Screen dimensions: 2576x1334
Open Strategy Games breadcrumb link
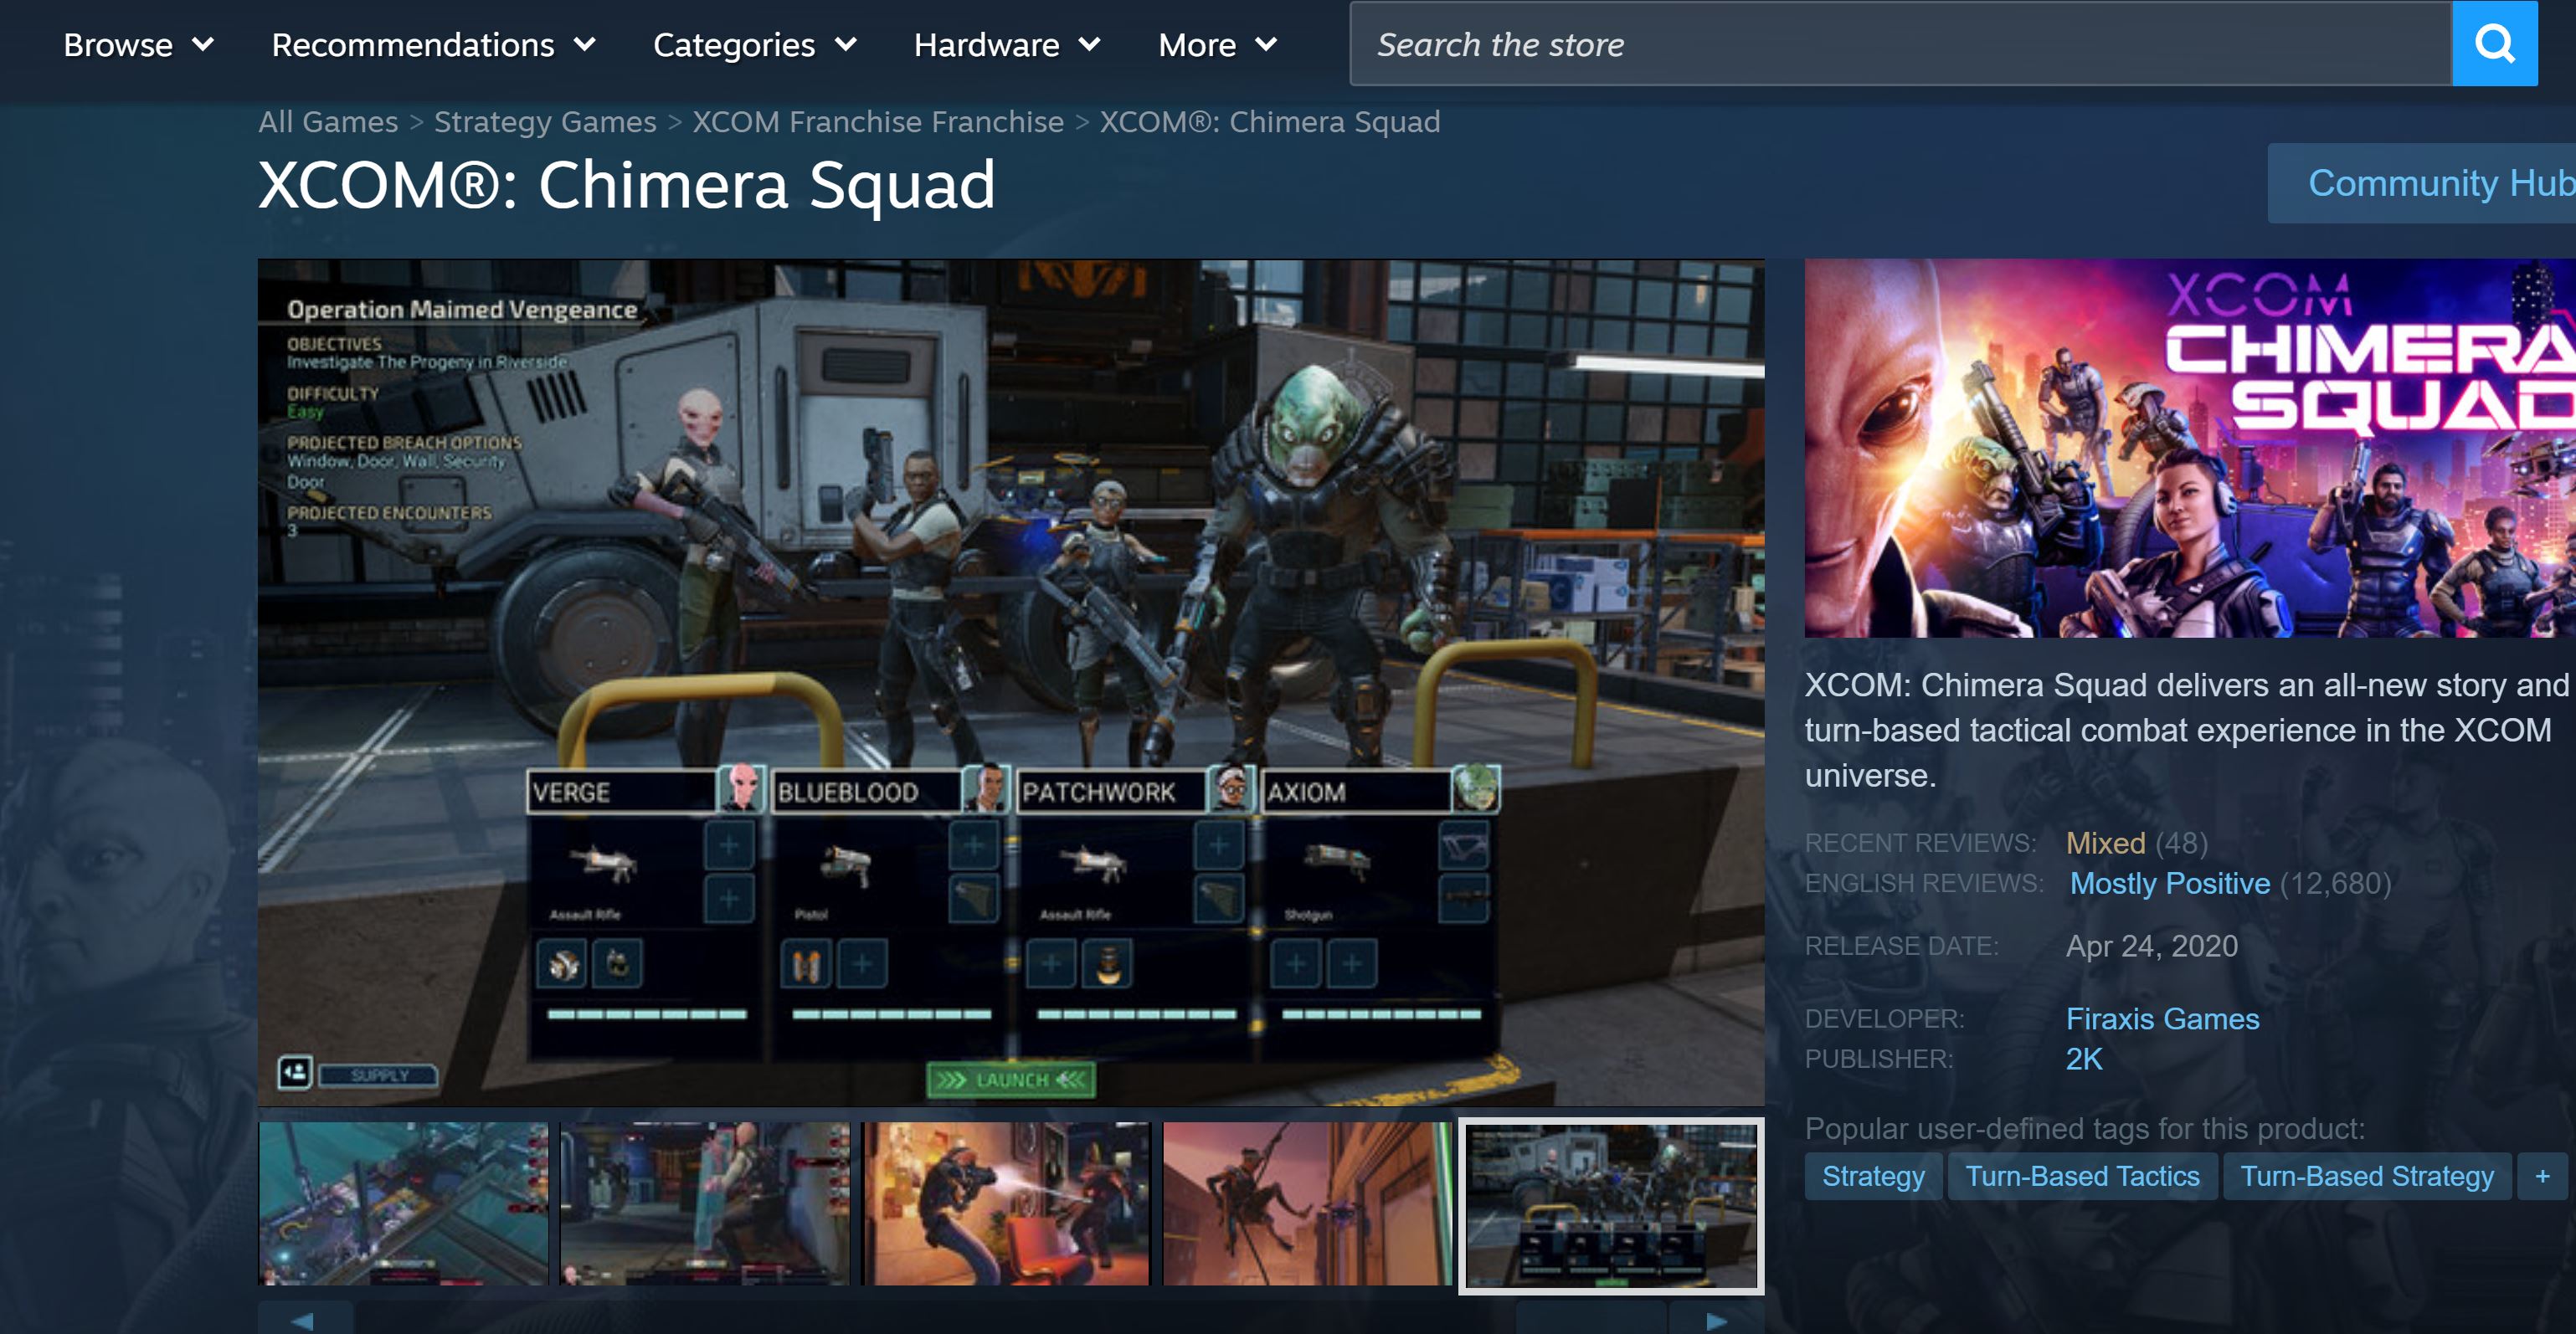tap(544, 122)
